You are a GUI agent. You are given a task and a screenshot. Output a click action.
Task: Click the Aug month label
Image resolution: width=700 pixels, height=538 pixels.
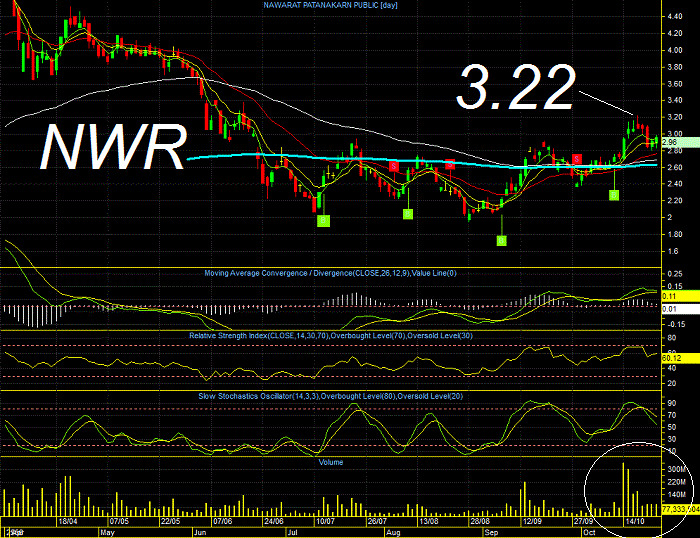tap(393, 533)
